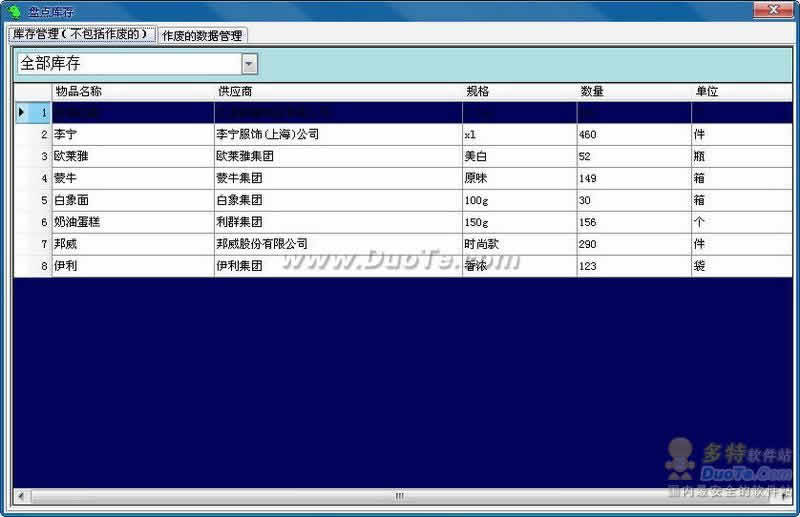This screenshot has width=800, height=517.
Task: Sort by 供应商 column header
Action: 338,91
